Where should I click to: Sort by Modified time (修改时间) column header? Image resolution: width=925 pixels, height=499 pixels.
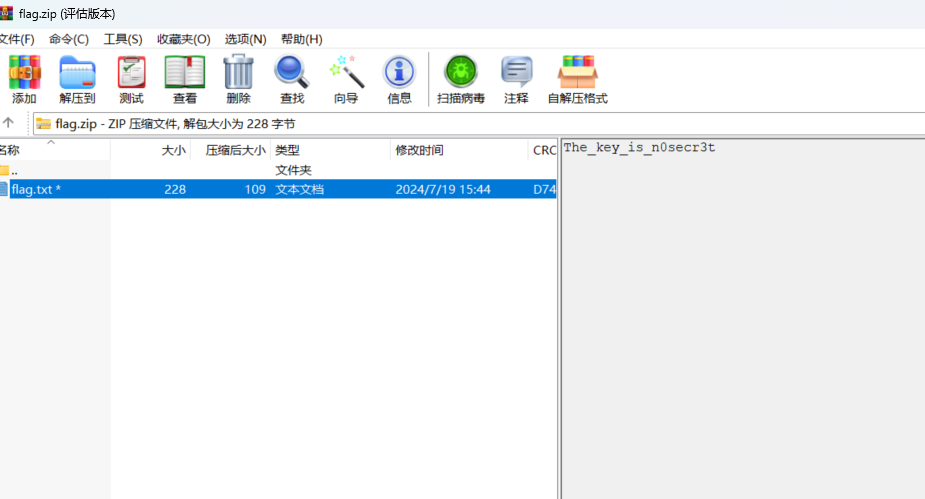pos(419,150)
